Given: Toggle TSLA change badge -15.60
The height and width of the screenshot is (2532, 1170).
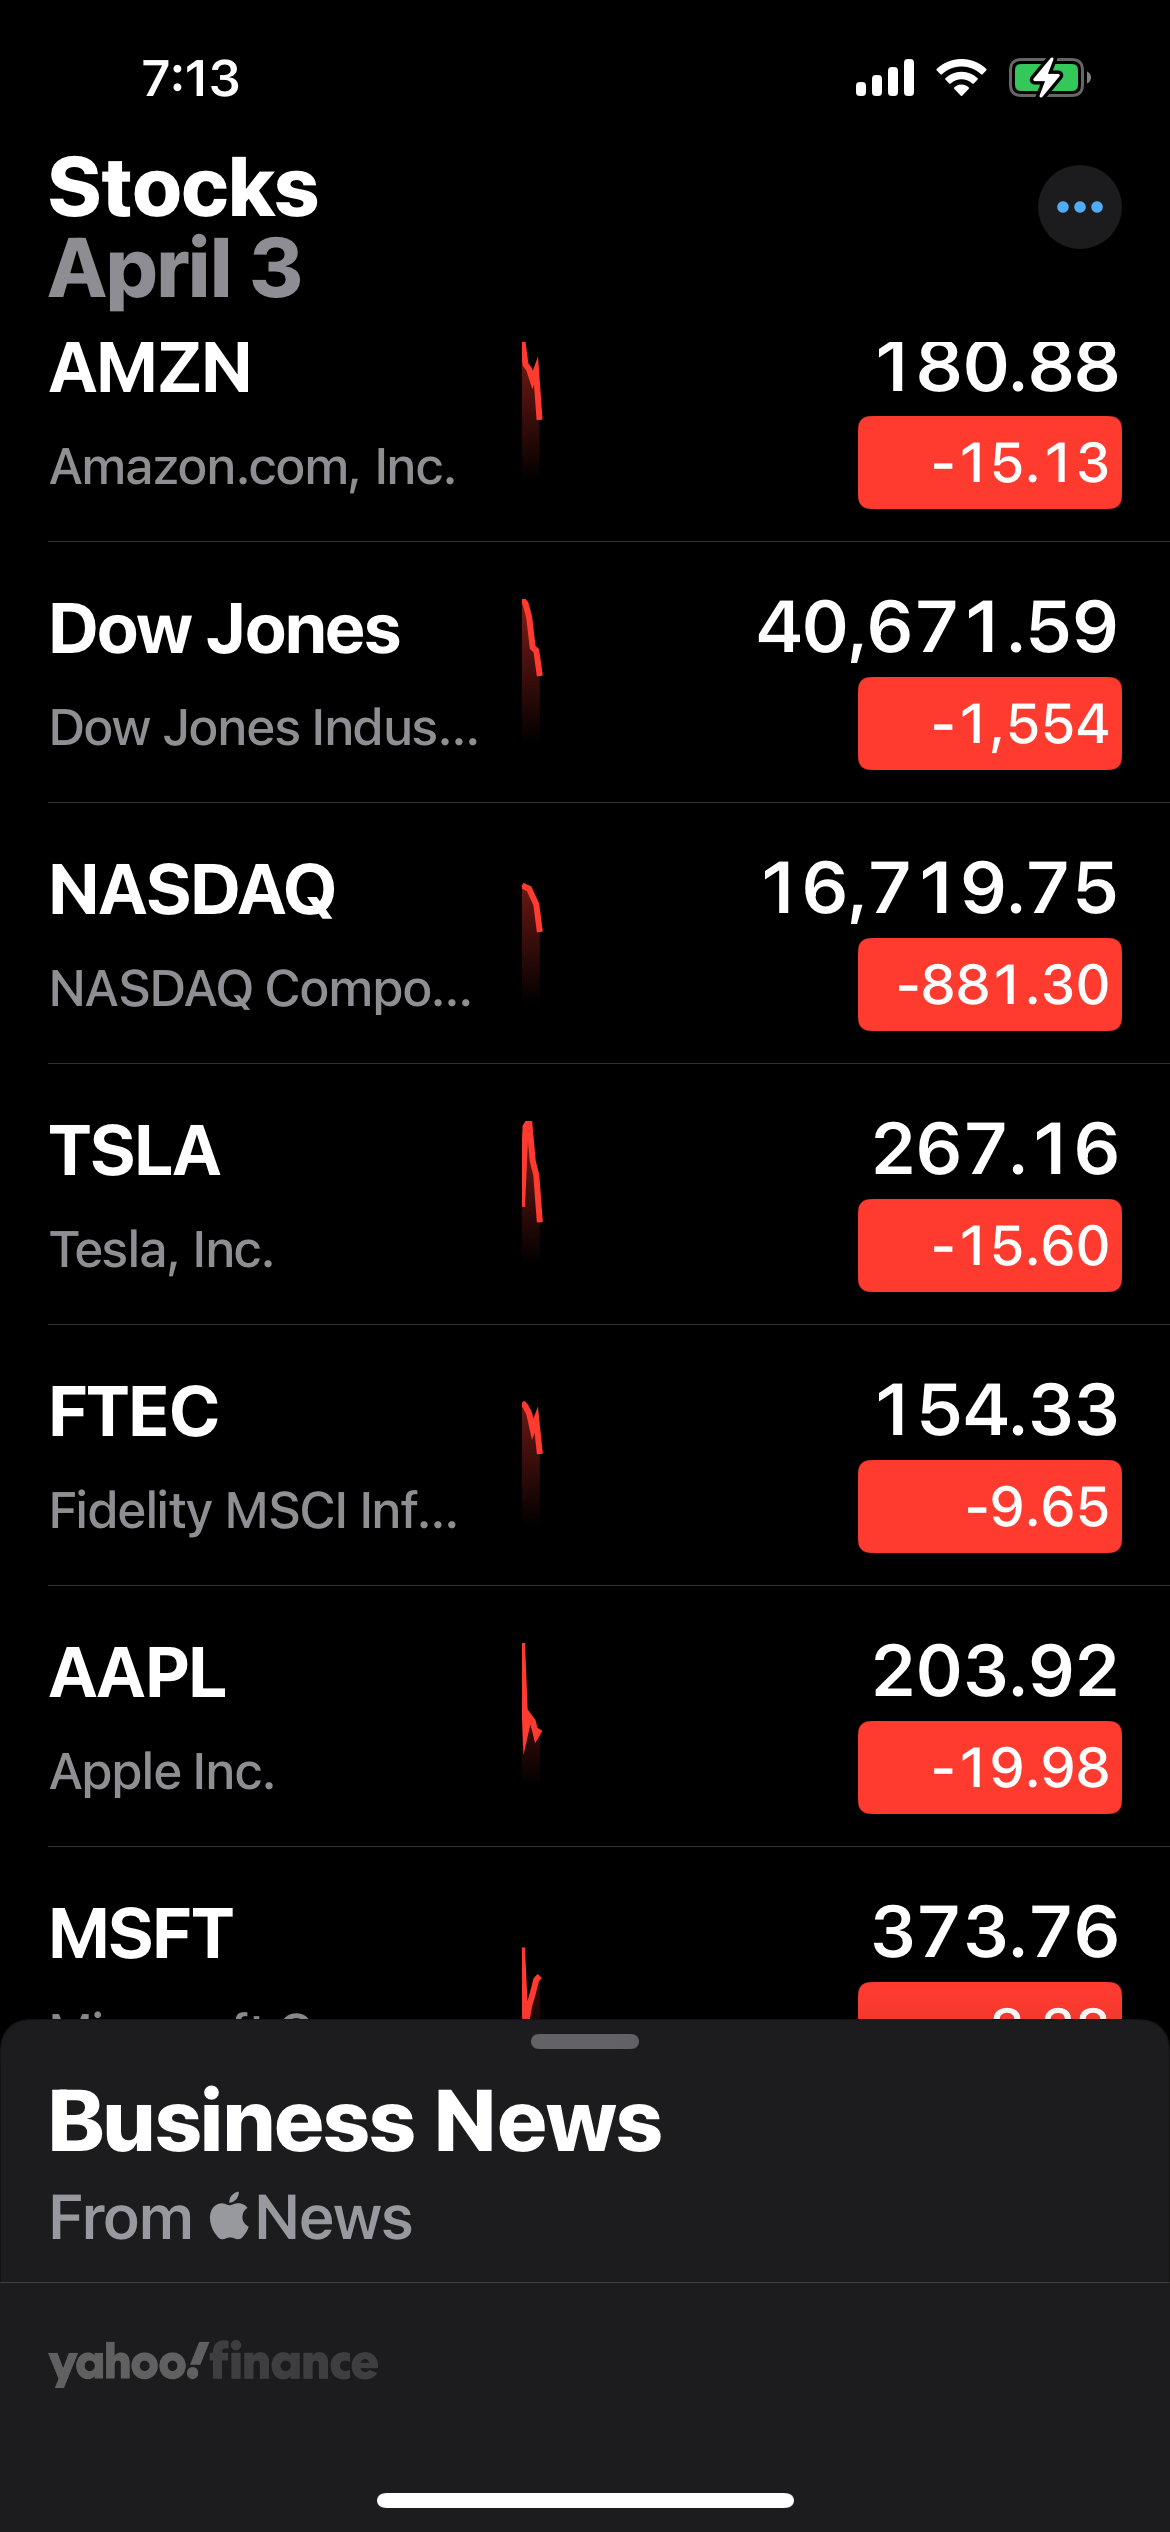Looking at the screenshot, I should click(x=989, y=1246).
